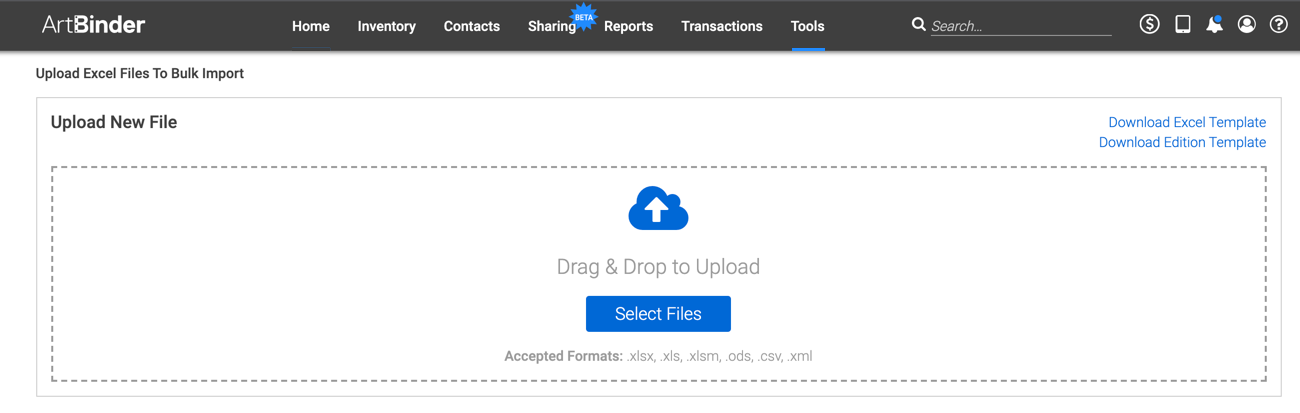Select the Tools menu

[808, 26]
